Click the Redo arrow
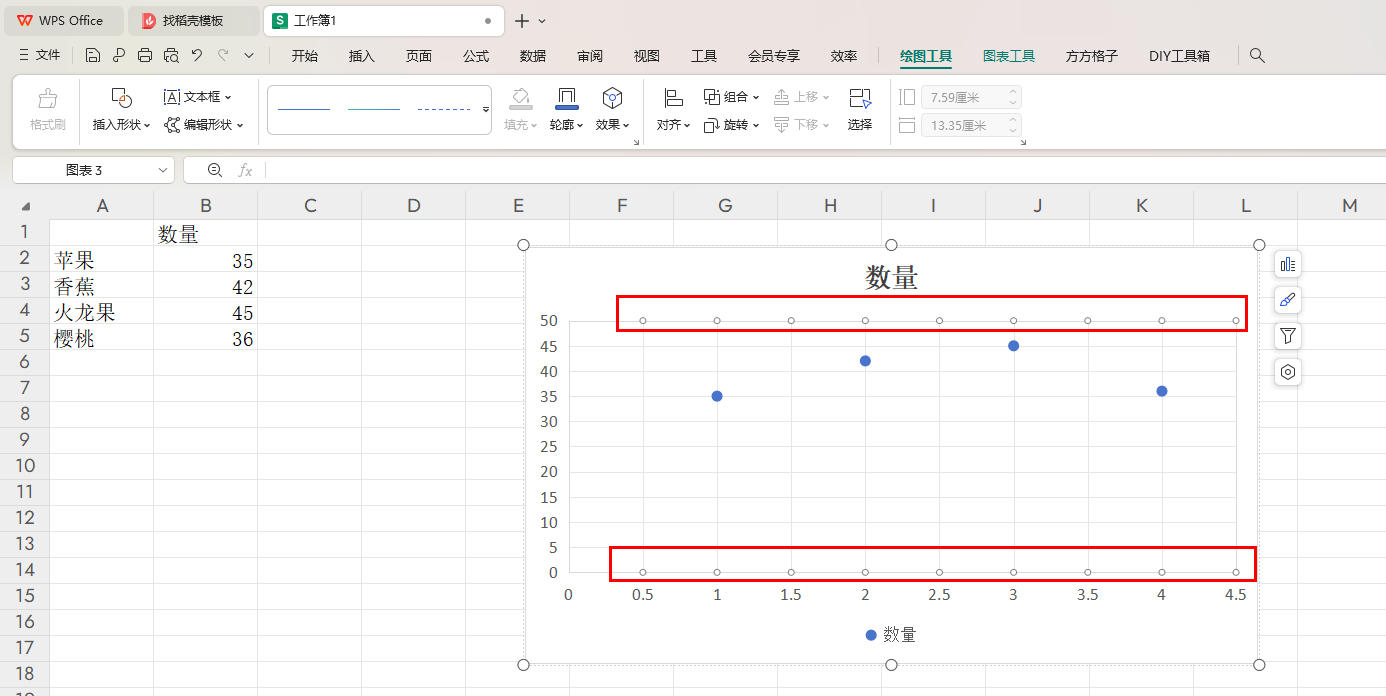 click(223, 56)
